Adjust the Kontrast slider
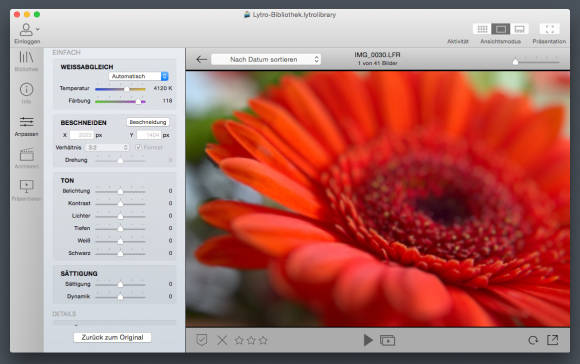This screenshot has height=364, width=580. pyautogui.click(x=120, y=203)
